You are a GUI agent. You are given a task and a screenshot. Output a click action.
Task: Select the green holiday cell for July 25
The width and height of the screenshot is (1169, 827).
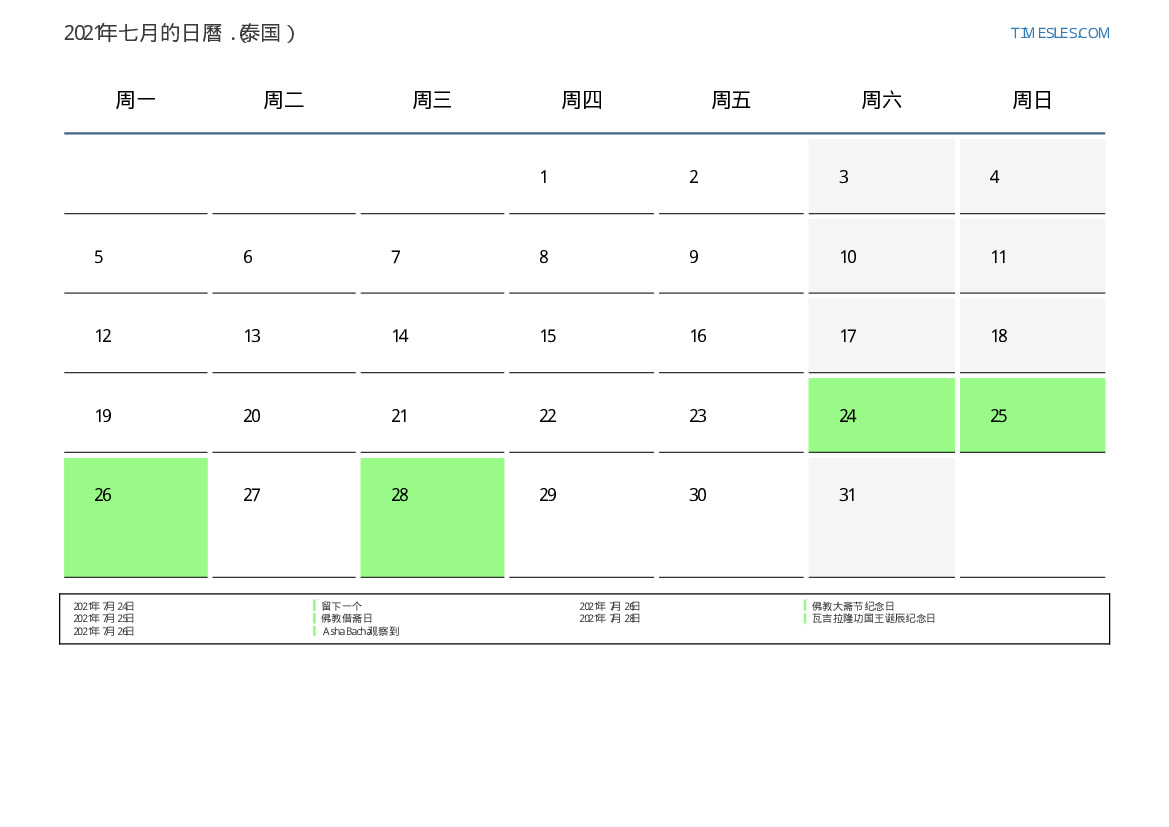[1031, 415]
